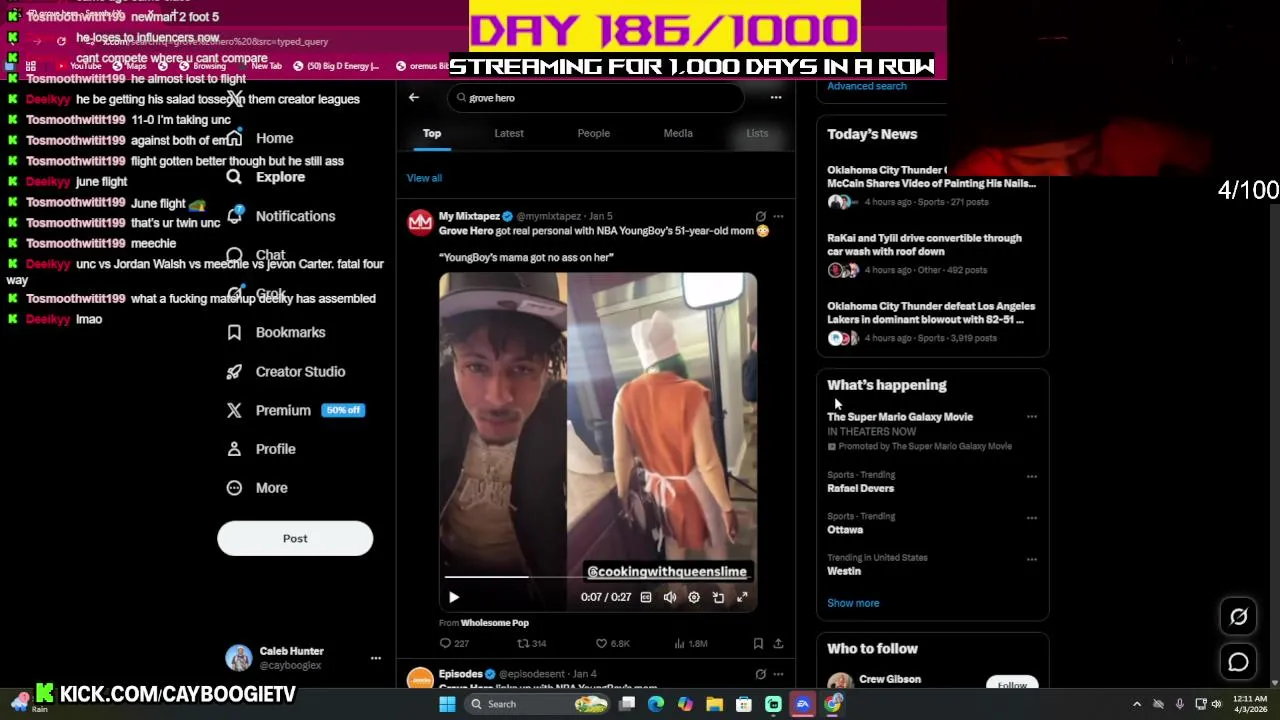The width and height of the screenshot is (1280, 720).
Task: Open the Wholesome Pop source link
Action: point(495,623)
